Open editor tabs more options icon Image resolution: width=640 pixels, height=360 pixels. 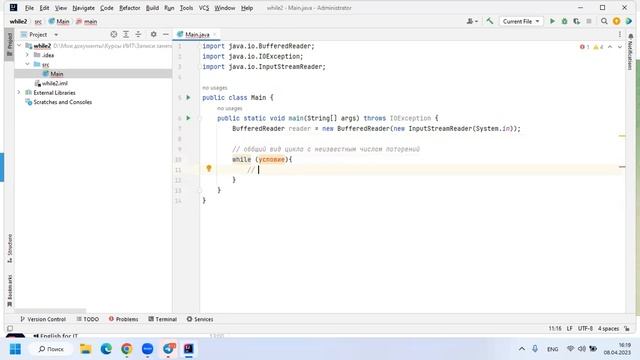[x=620, y=35]
